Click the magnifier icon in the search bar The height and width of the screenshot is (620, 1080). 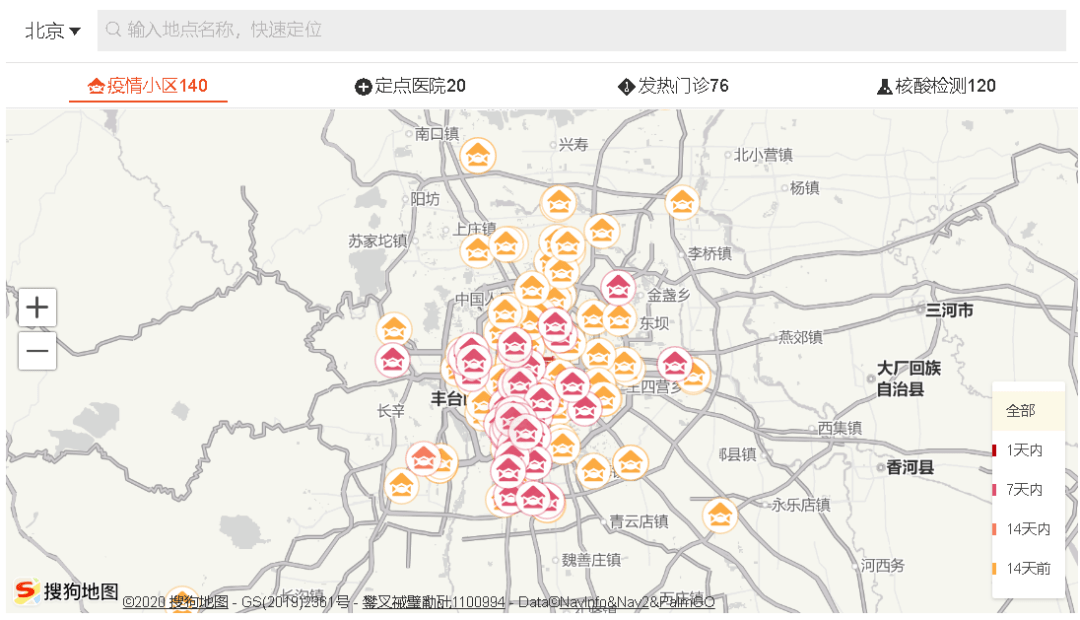click(112, 29)
